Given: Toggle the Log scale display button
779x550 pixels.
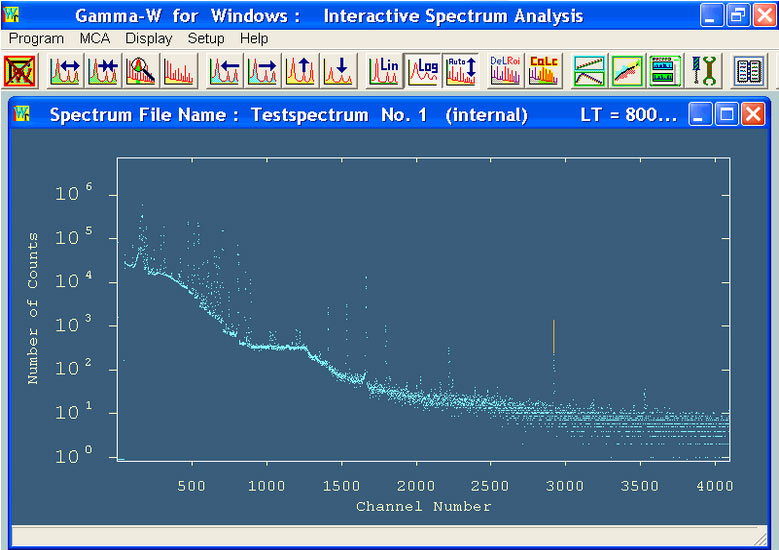Looking at the screenshot, I should [422, 71].
